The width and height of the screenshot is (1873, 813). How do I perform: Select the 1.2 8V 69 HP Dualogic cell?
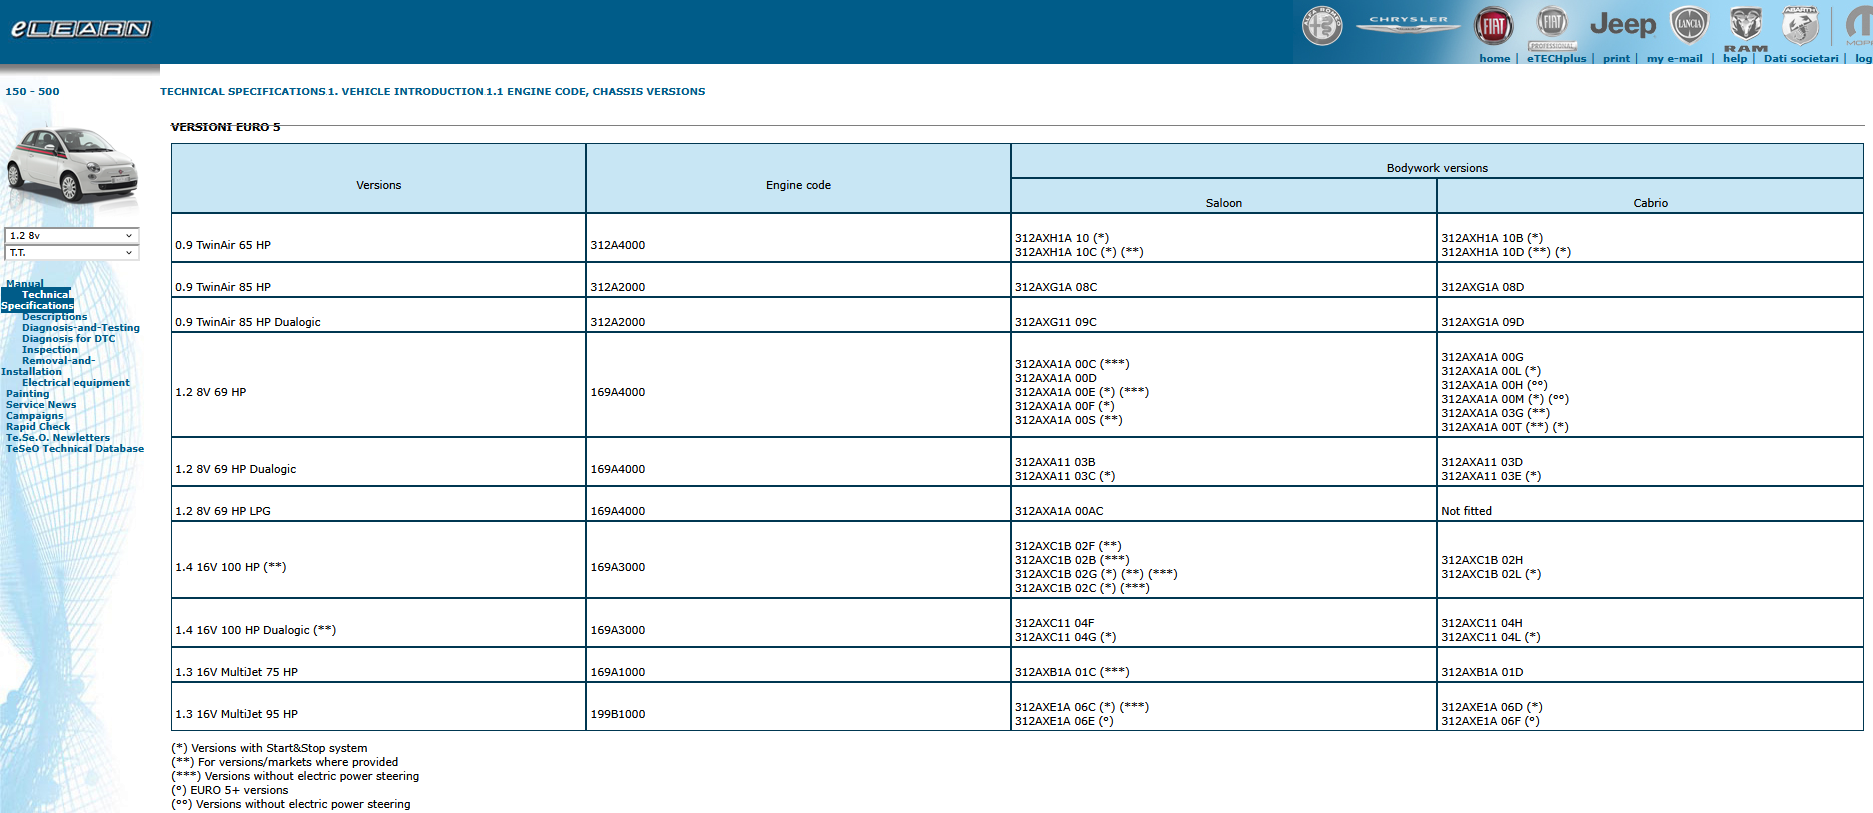click(x=379, y=462)
